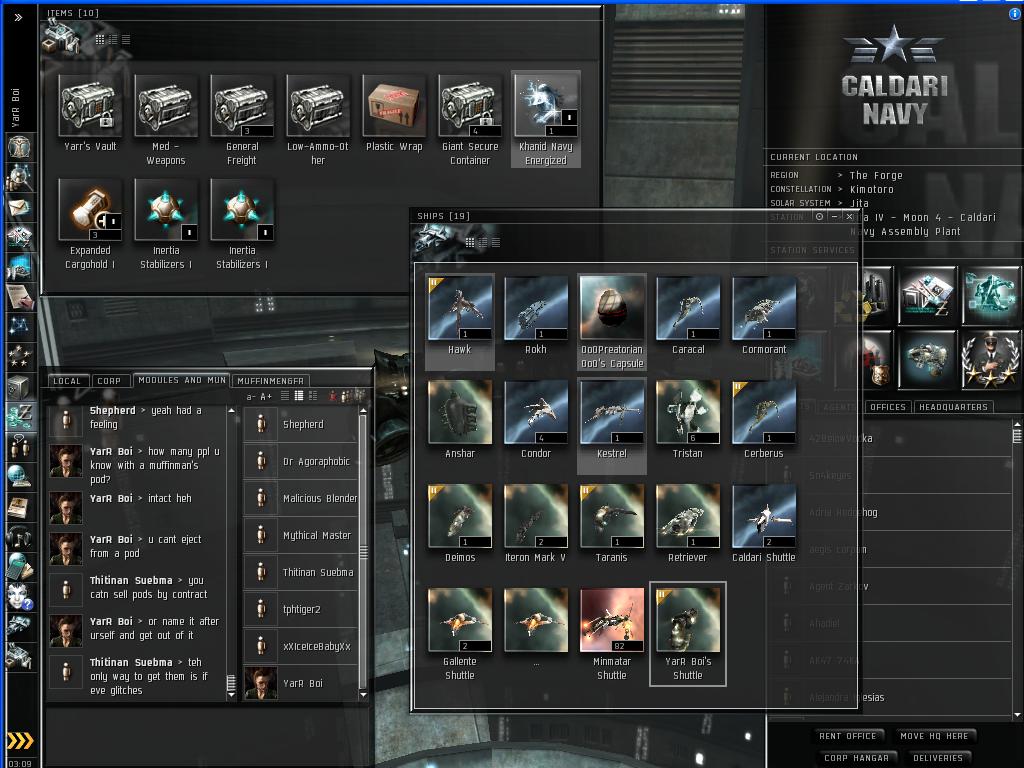Select xXIceIceBabyXx in member list

coord(300,647)
